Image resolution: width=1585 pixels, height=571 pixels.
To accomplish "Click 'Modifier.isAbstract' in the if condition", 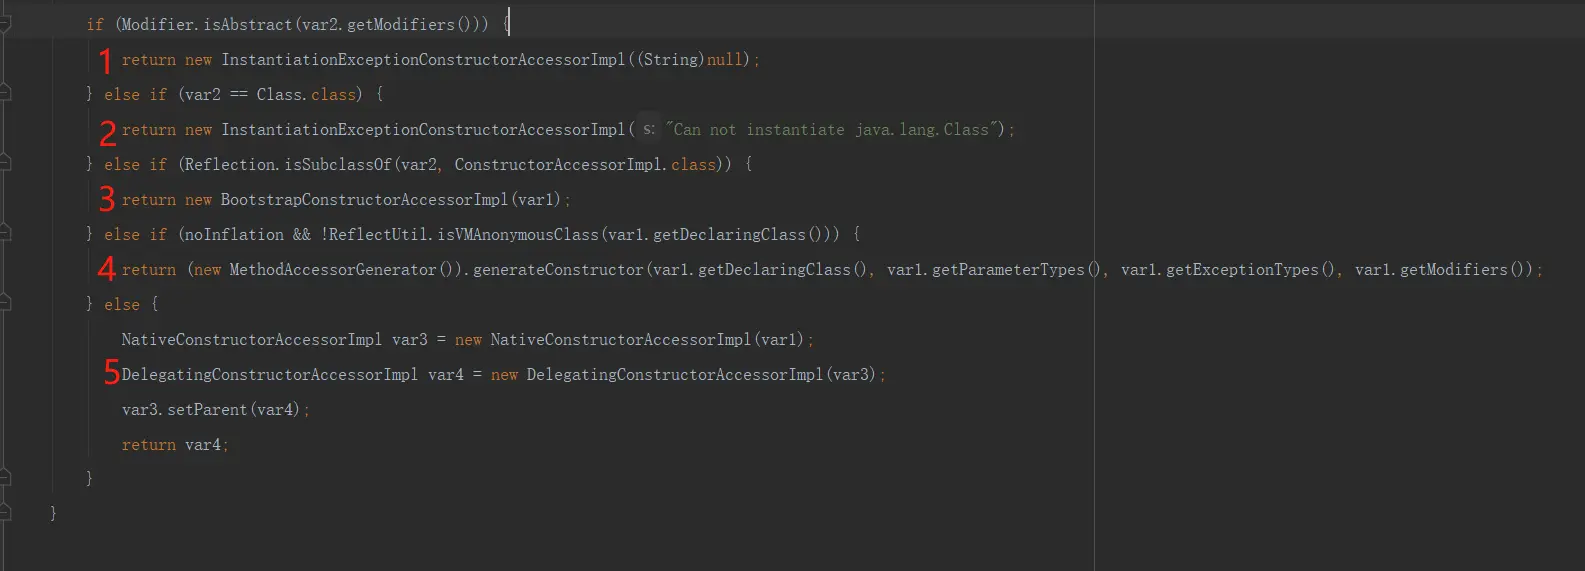I will point(207,24).
